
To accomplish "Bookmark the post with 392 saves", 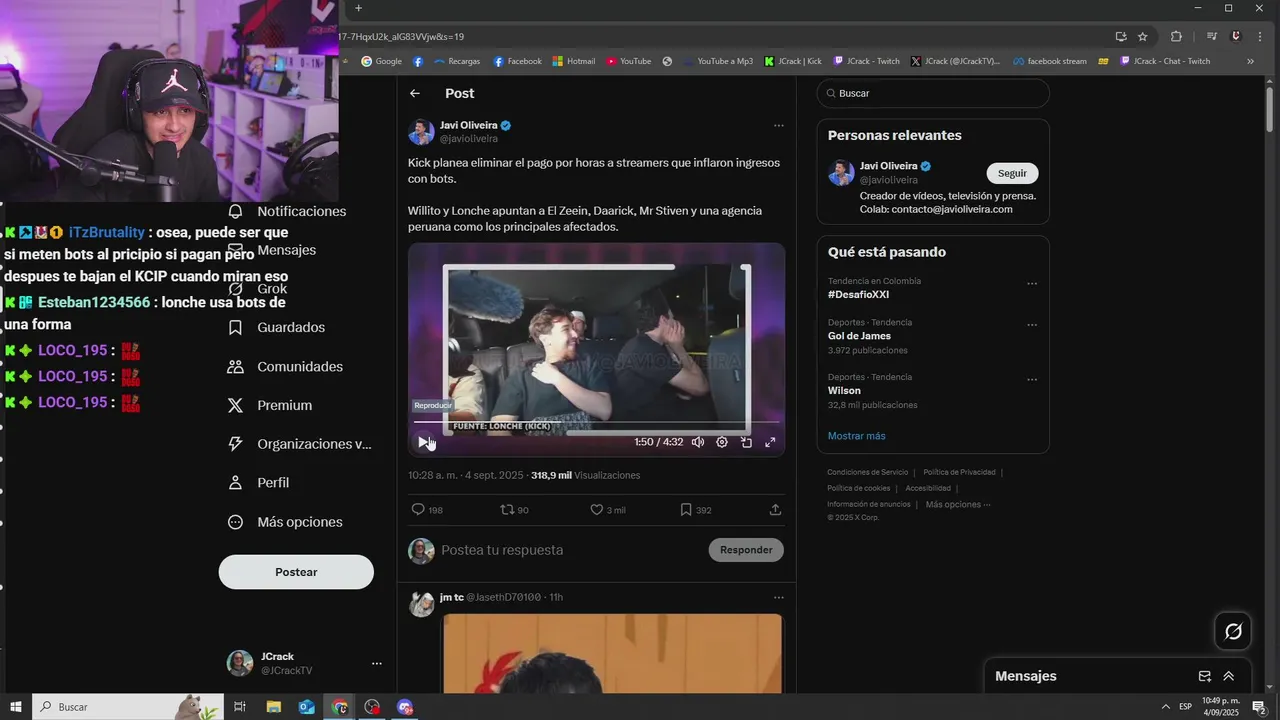I will 696,510.
